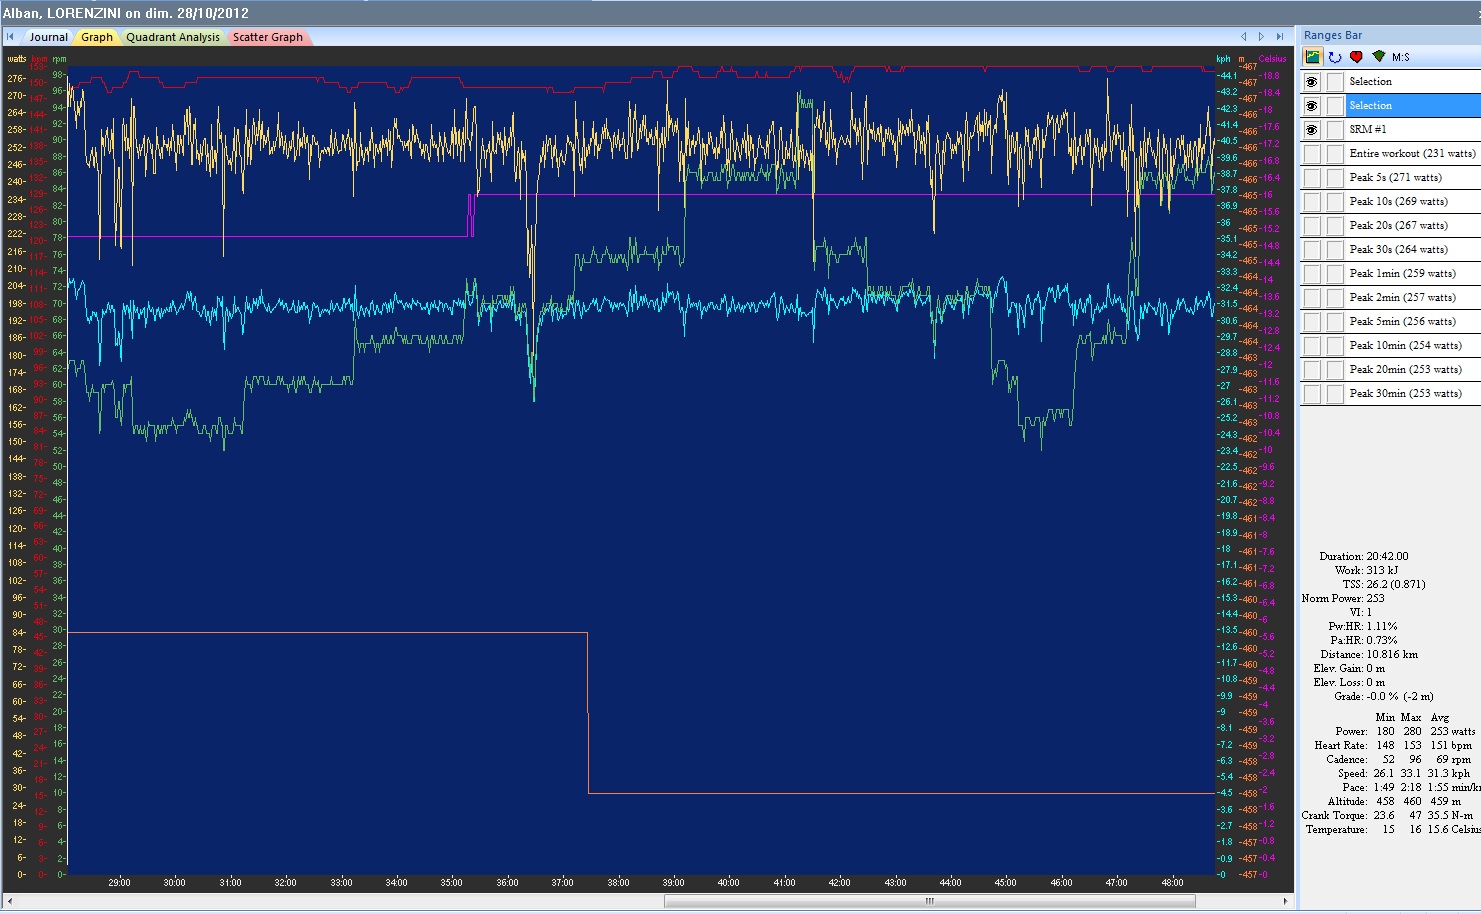Open the Quadrant Analysis tab

(x=173, y=37)
